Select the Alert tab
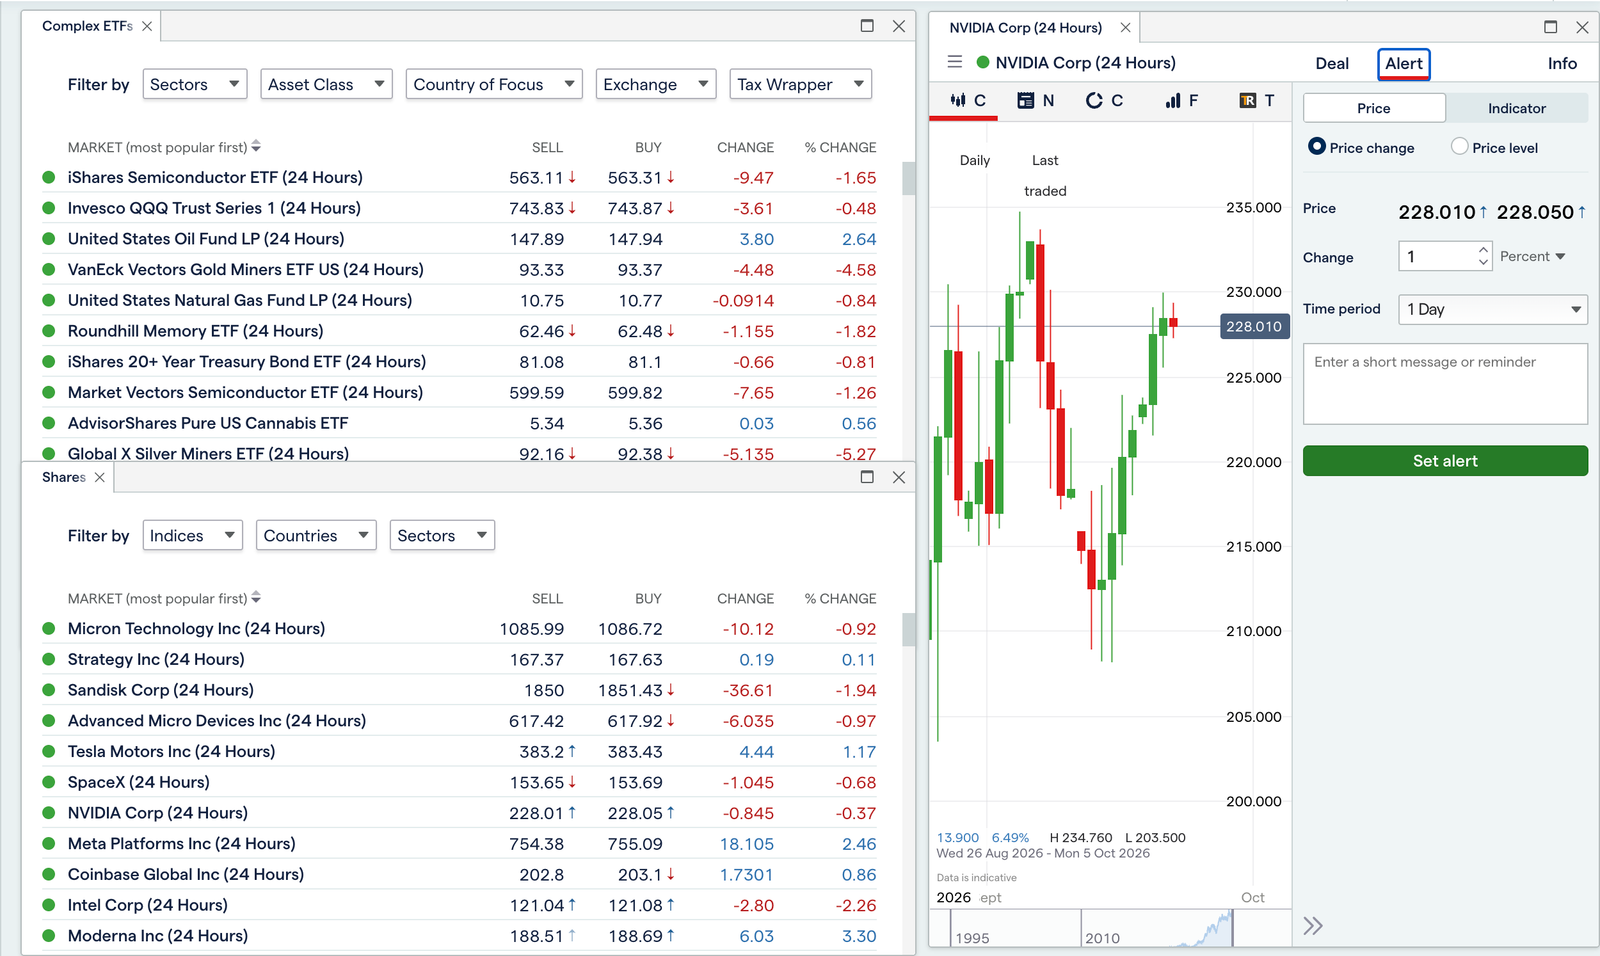Image resolution: width=1600 pixels, height=956 pixels. tap(1404, 63)
